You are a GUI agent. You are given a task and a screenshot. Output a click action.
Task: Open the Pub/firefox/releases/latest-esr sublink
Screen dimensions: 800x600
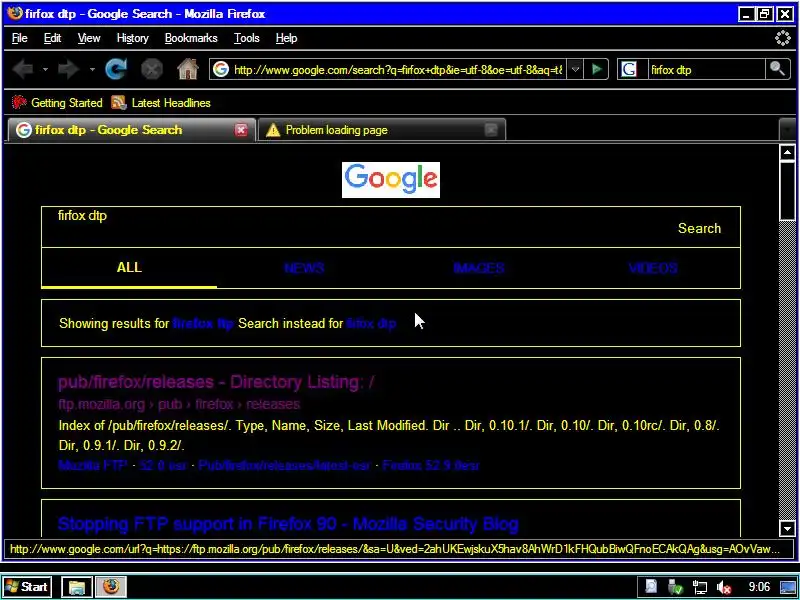(284, 465)
